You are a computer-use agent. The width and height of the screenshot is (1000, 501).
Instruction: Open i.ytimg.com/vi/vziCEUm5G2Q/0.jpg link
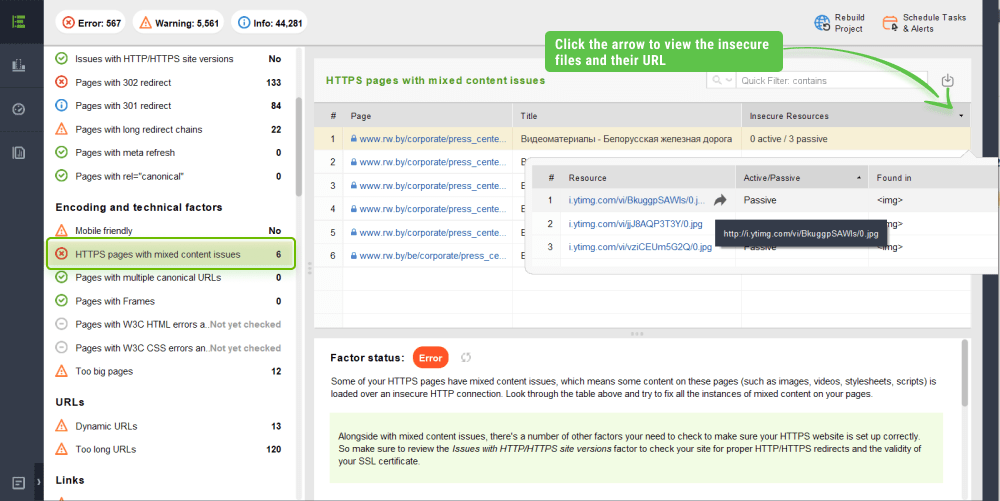tap(640, 247)
